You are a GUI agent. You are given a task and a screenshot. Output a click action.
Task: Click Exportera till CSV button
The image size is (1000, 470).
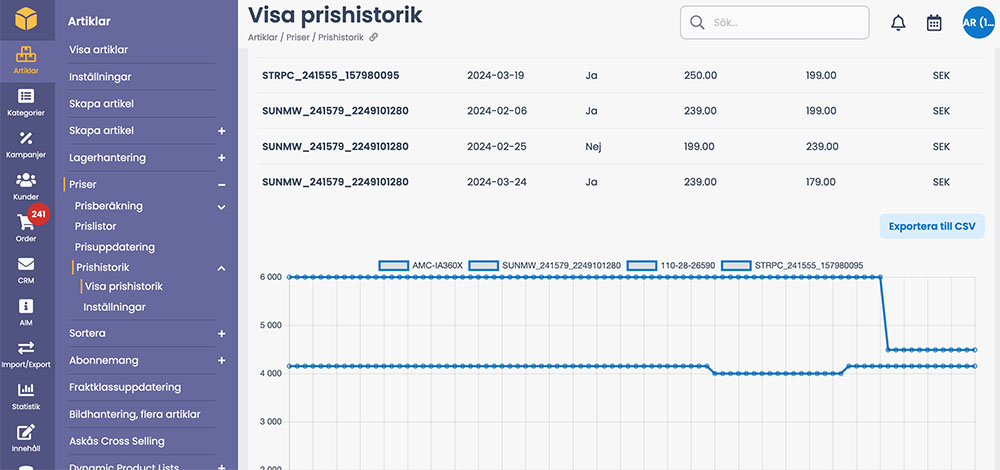[x=931, y=226]
